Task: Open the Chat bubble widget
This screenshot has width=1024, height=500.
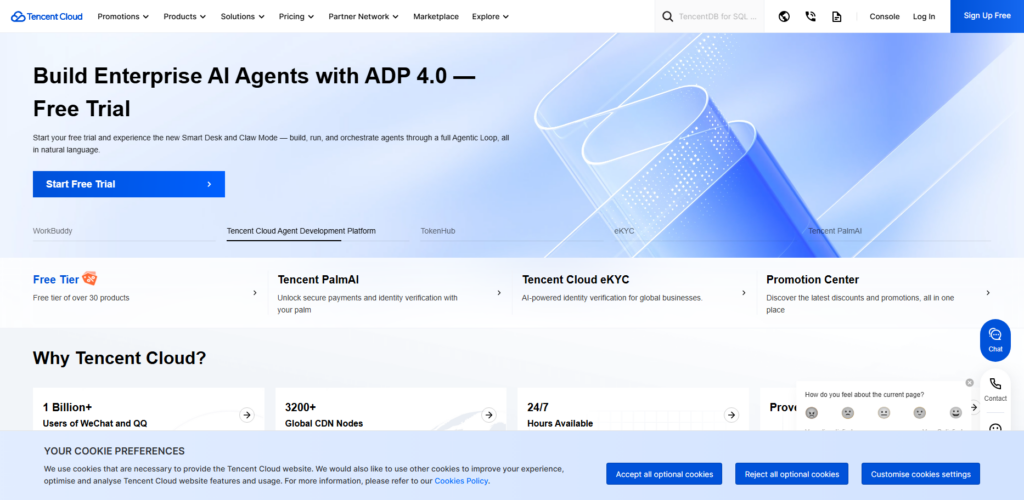Action: point(995,340)
